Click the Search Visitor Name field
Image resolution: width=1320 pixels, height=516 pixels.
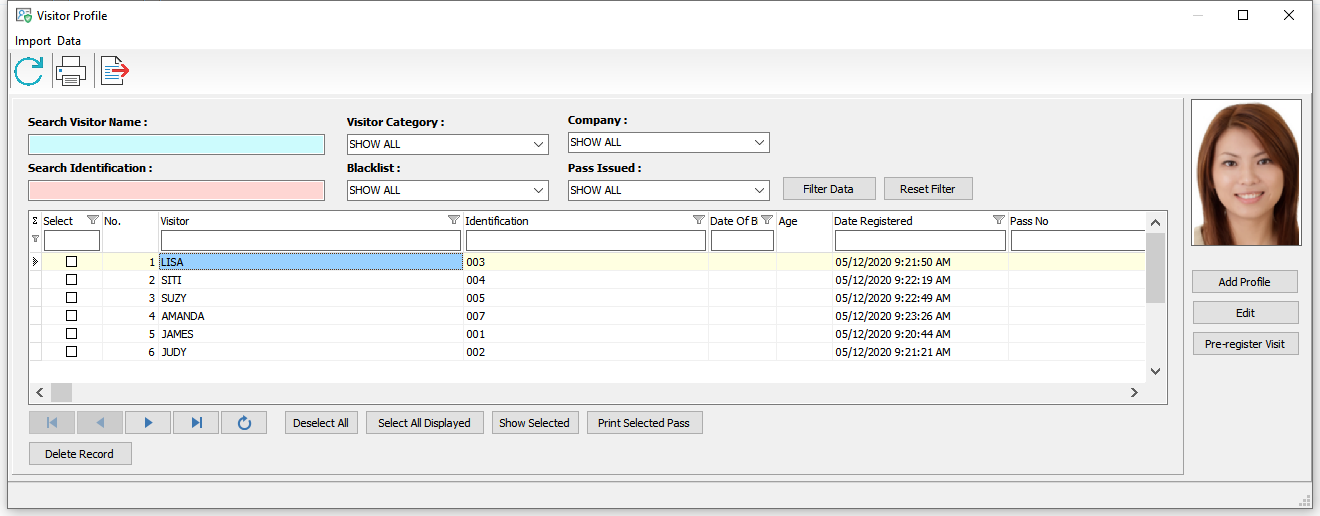[176, 144]
